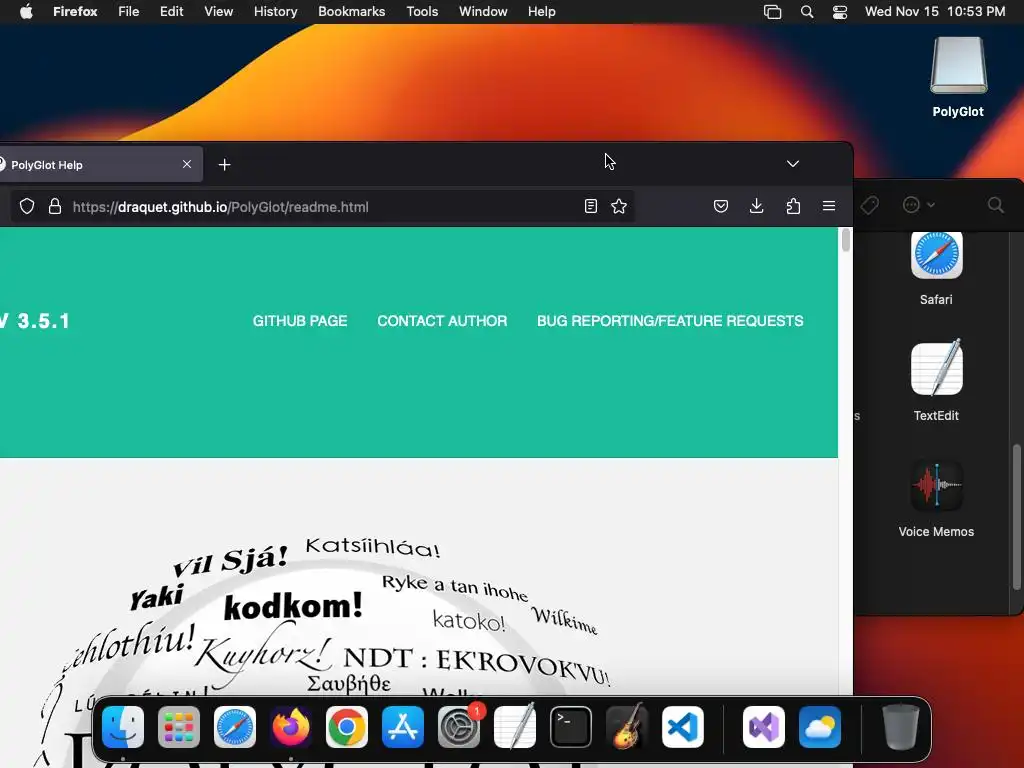Open Google Chrome from the Dock
Image resolution: width=1024 pixels, height=768 pixels.
[x=347, y=727]
